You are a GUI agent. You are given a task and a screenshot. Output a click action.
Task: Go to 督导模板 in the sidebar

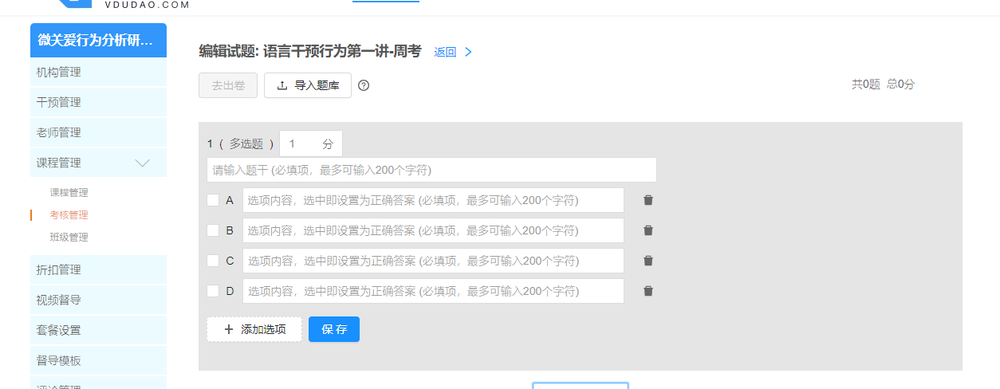[x=98, y=361]
